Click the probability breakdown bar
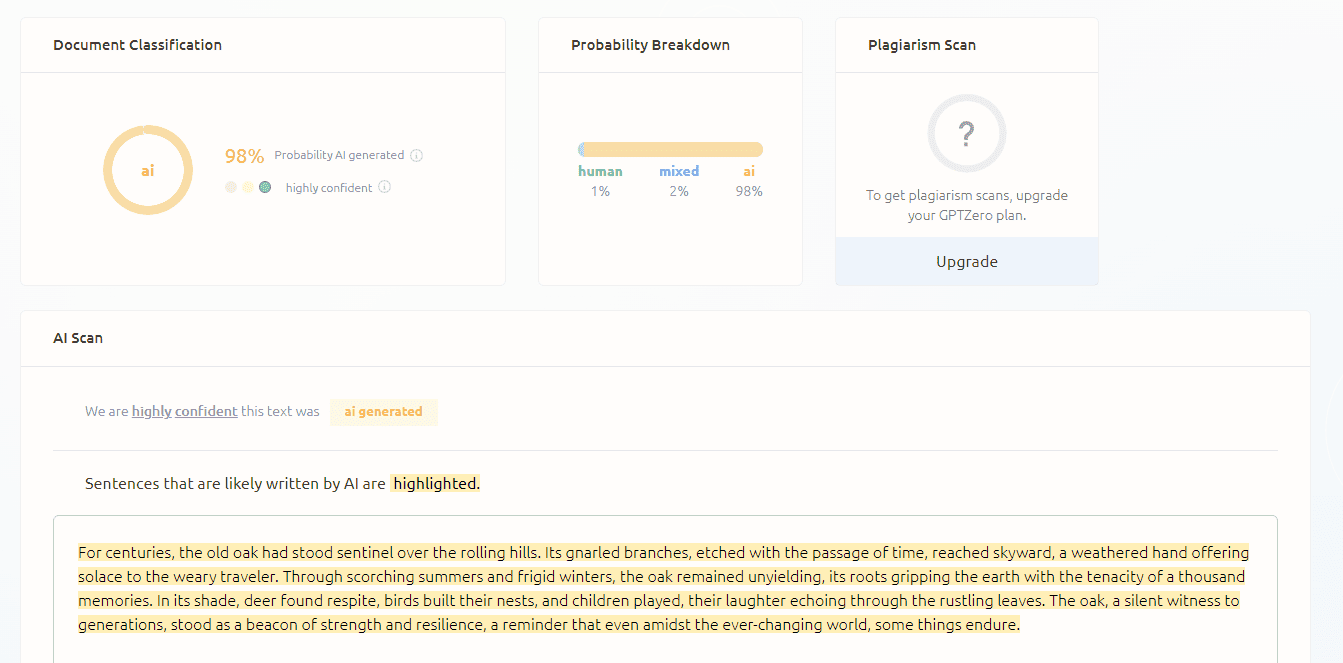This screenshot has height=663, width=1343. click(670, 150)
